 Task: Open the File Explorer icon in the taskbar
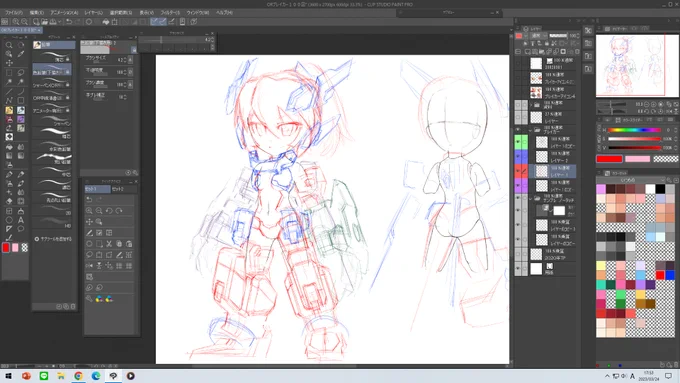tap(61, 376)
